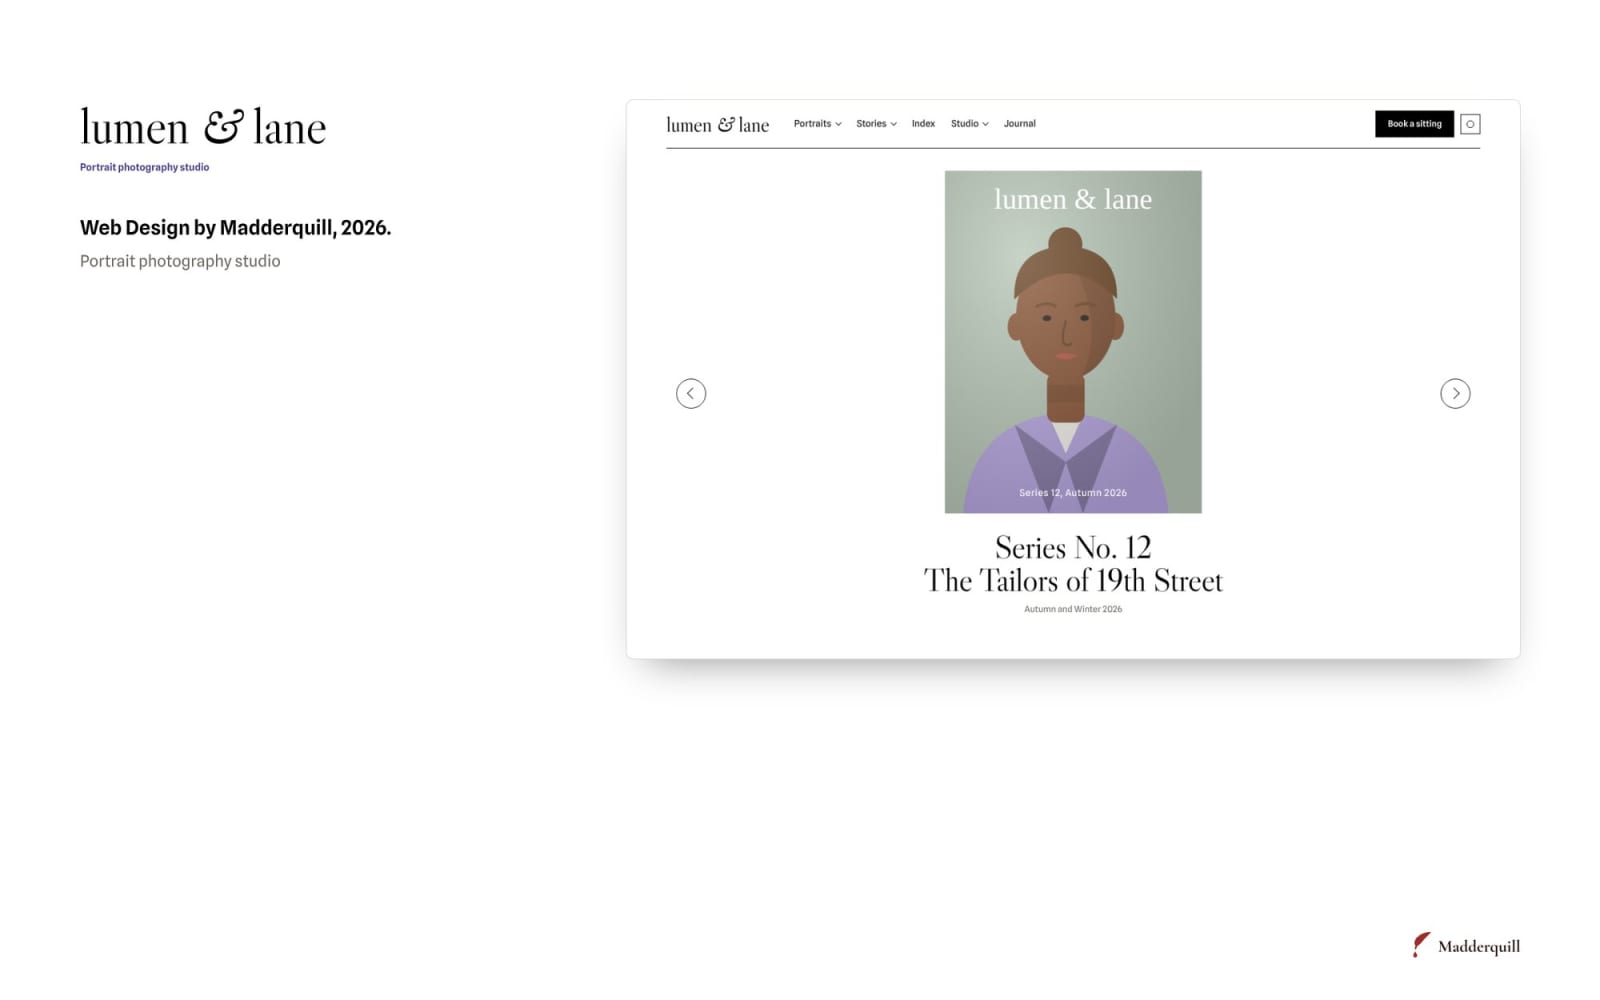The width and height of the screenshot is (1600, 1000).
Task: Click 'Web Design by Madderquill, 2026.' text
Action: coord(236,228)
